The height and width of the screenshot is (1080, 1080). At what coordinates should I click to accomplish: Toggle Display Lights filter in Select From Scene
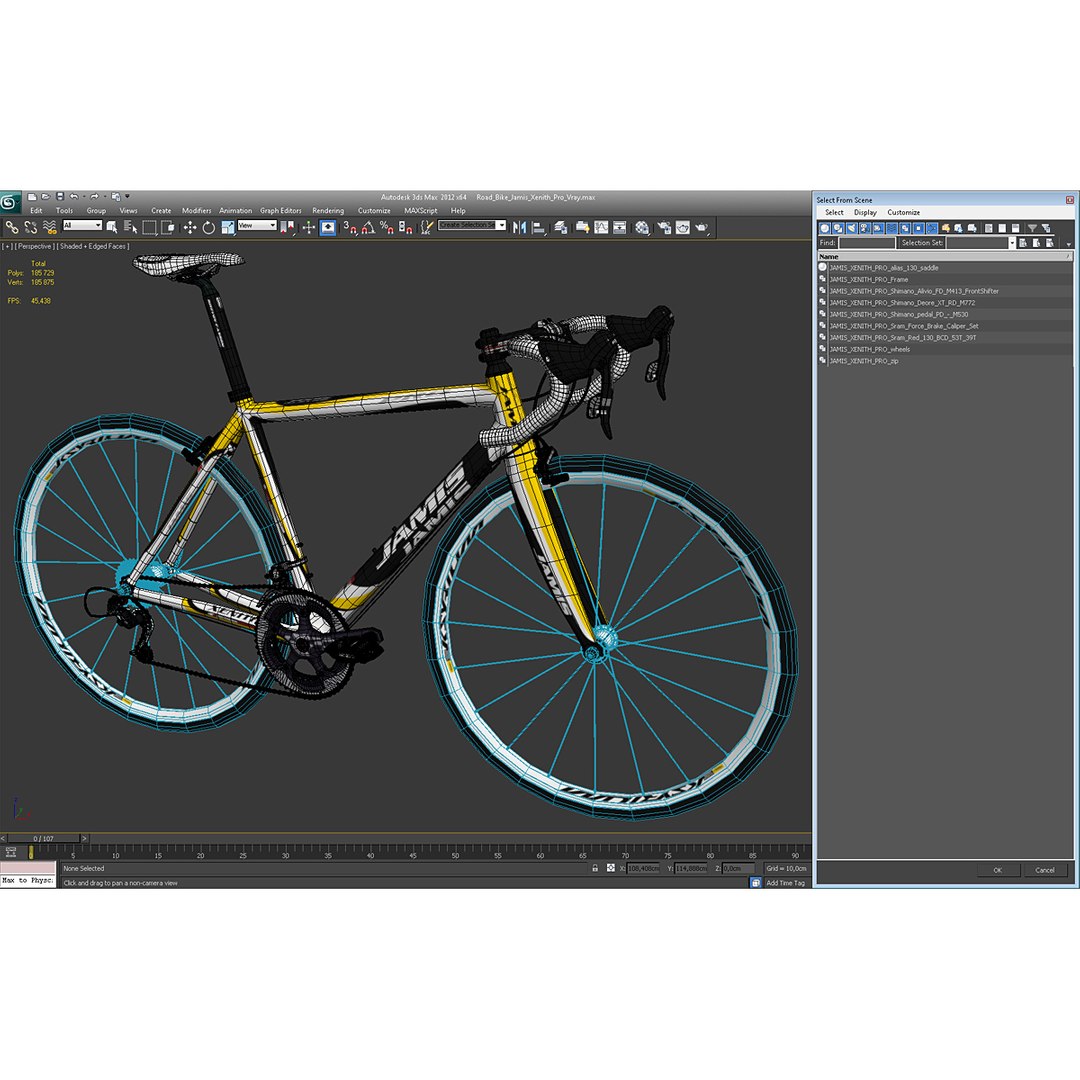(x=851, y=228)
